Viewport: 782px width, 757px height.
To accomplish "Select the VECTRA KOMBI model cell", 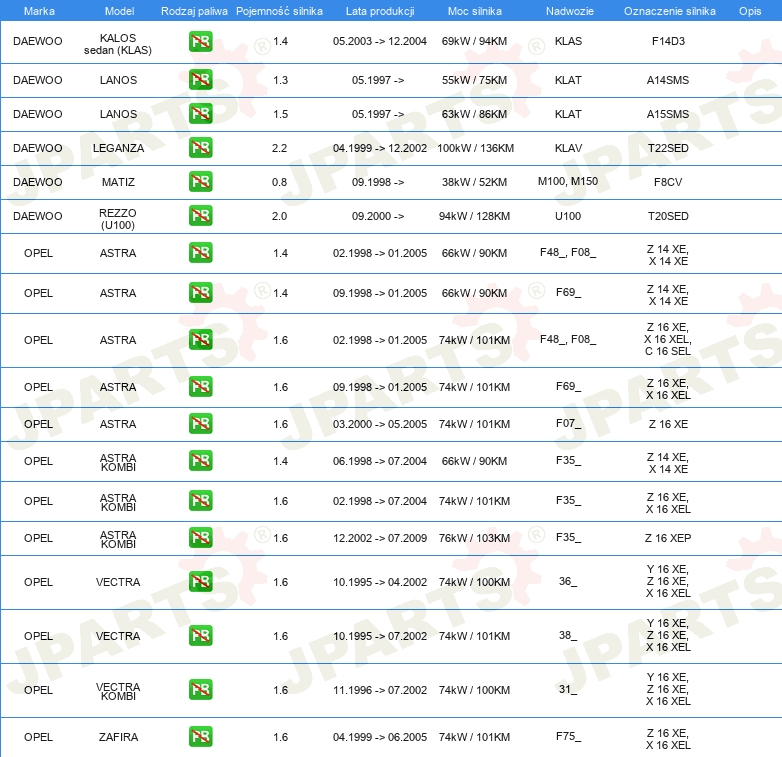I will coord(118,691).
